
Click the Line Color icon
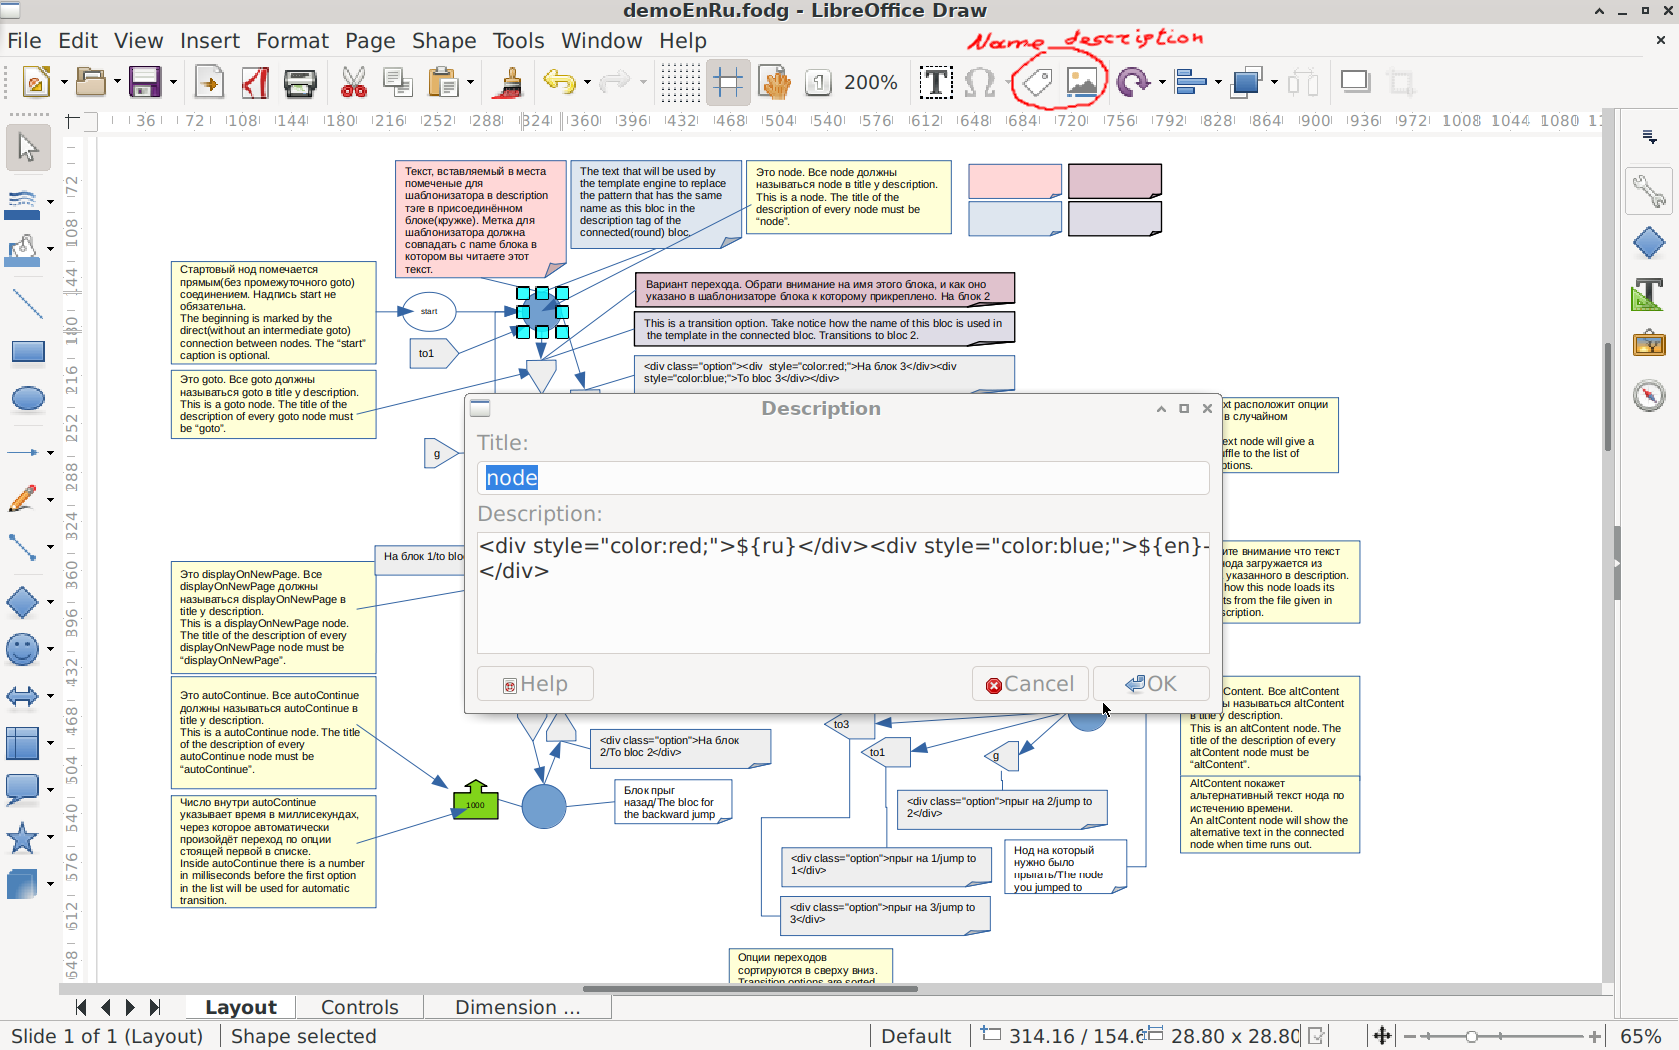click(22, 202)
